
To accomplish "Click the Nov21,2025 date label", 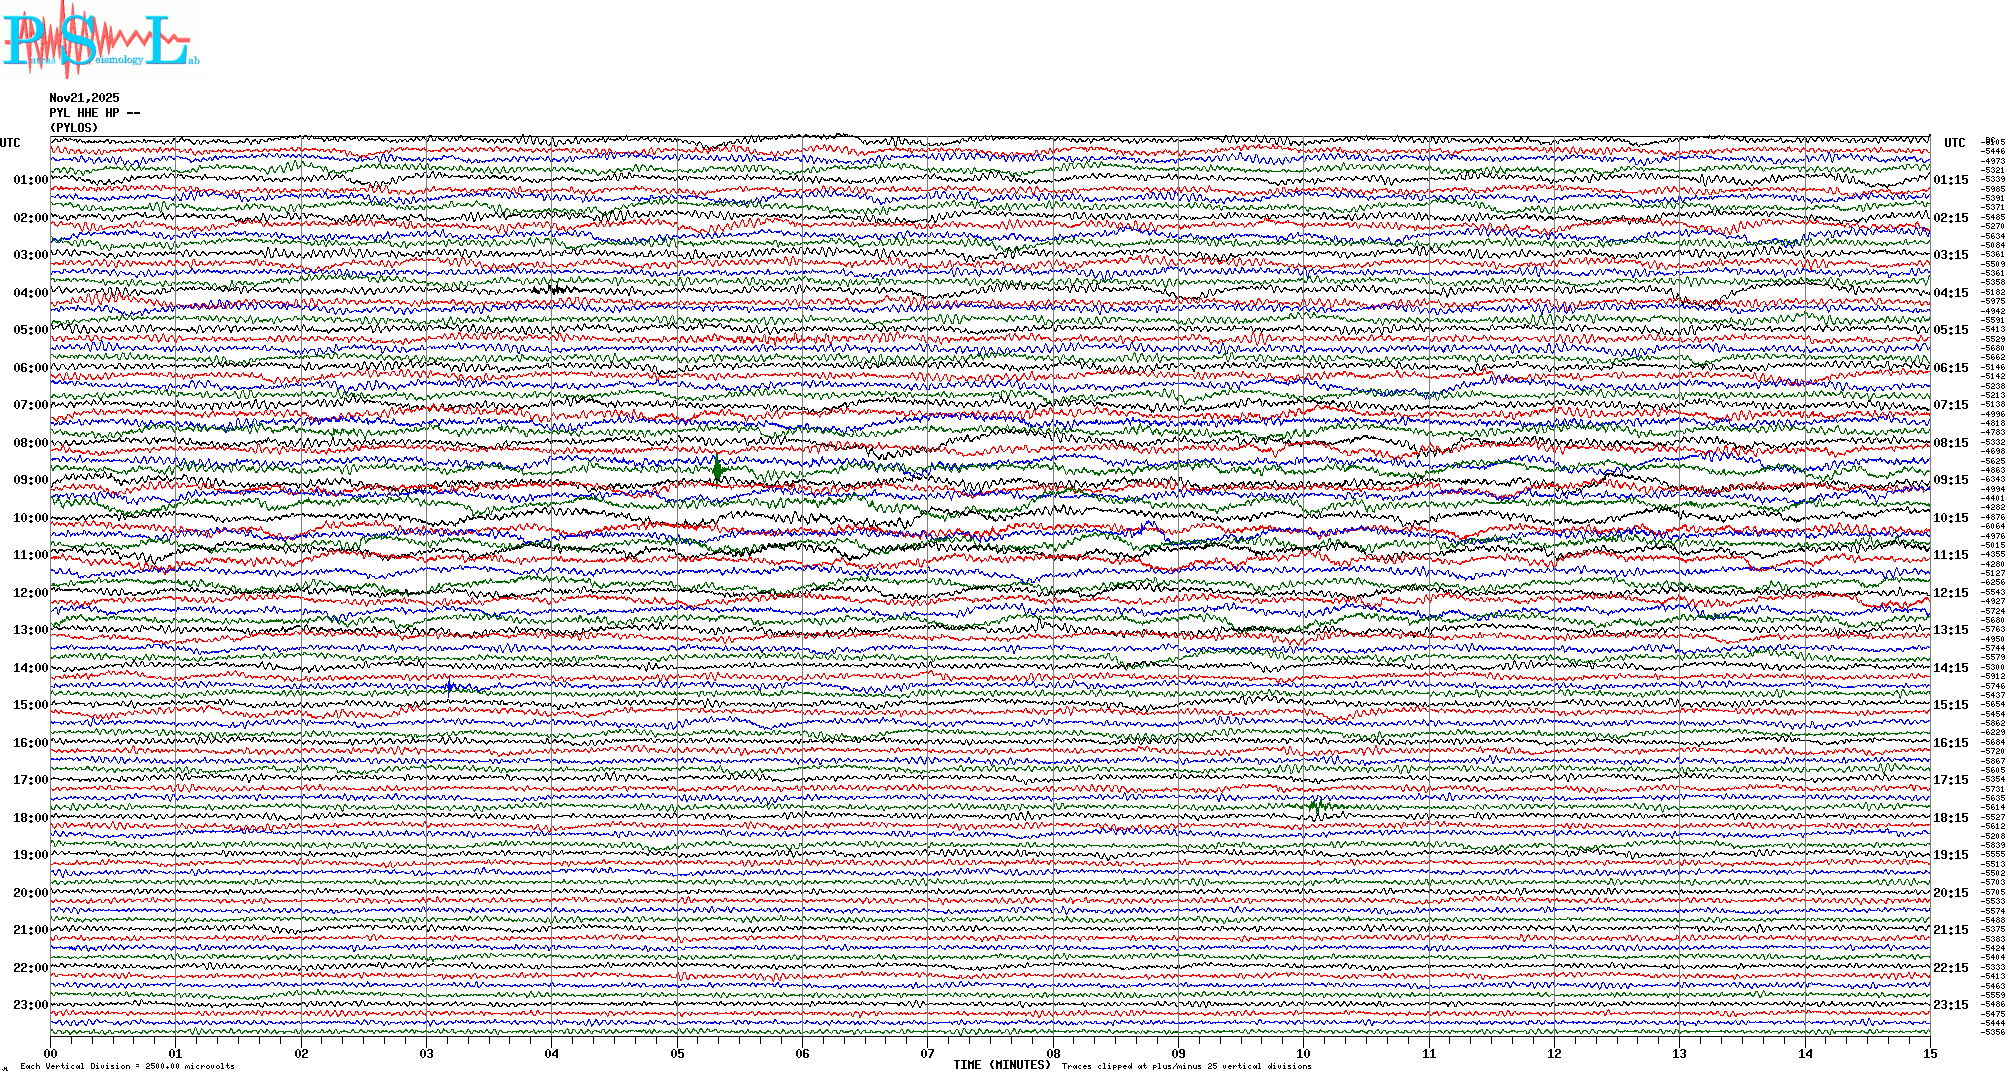I will pyautogui.click(x=84, y=98).
